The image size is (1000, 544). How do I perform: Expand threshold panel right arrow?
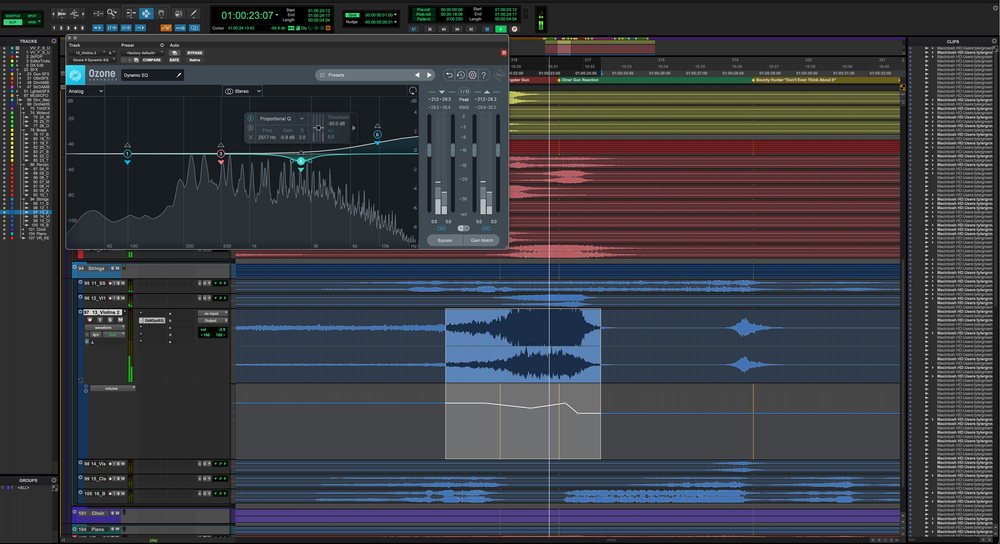point(354,128)
